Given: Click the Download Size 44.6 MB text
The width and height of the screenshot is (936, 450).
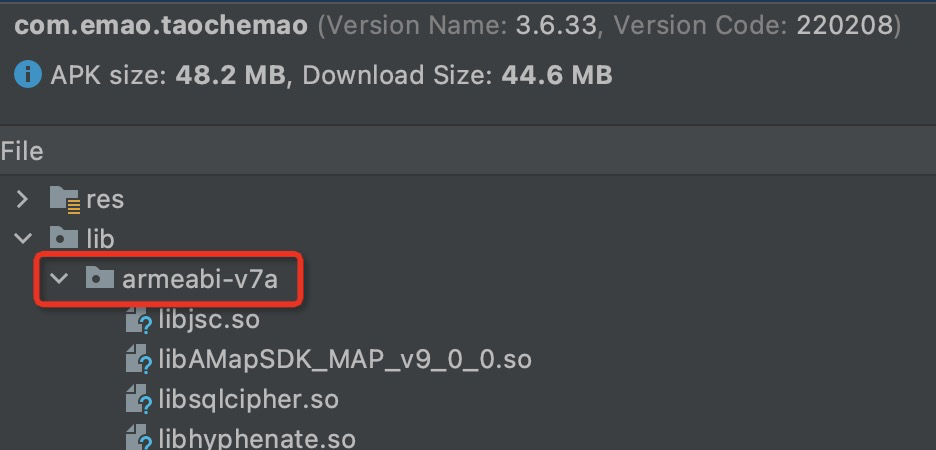Looking at the screenshot, I should [x=457, y=74].
